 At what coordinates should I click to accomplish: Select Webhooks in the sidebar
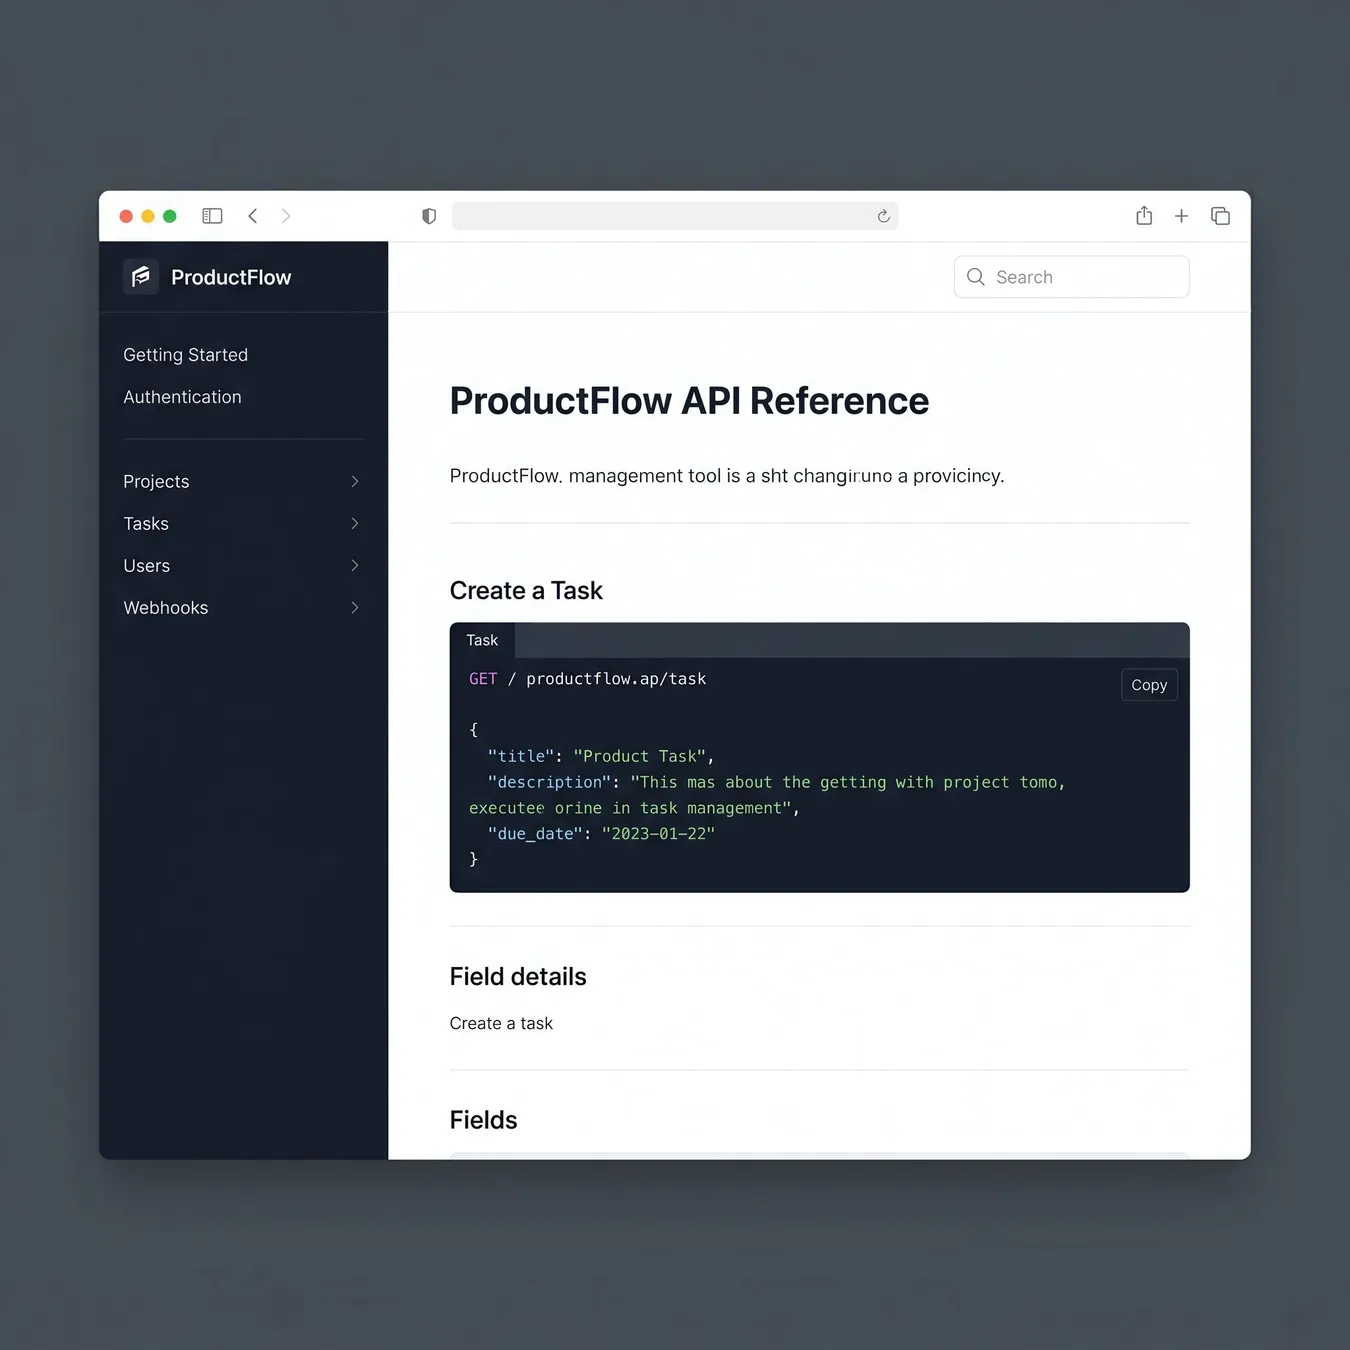pos(166,607)
